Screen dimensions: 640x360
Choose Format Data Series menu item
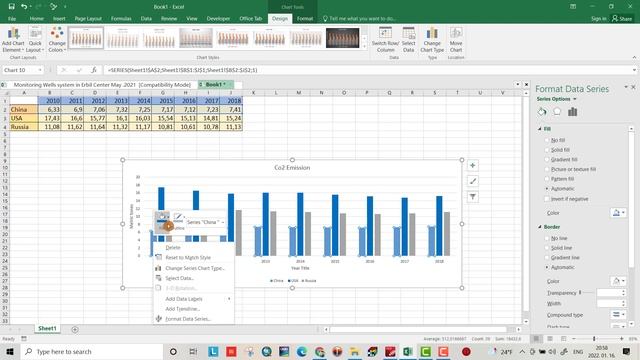click(188, 319)
